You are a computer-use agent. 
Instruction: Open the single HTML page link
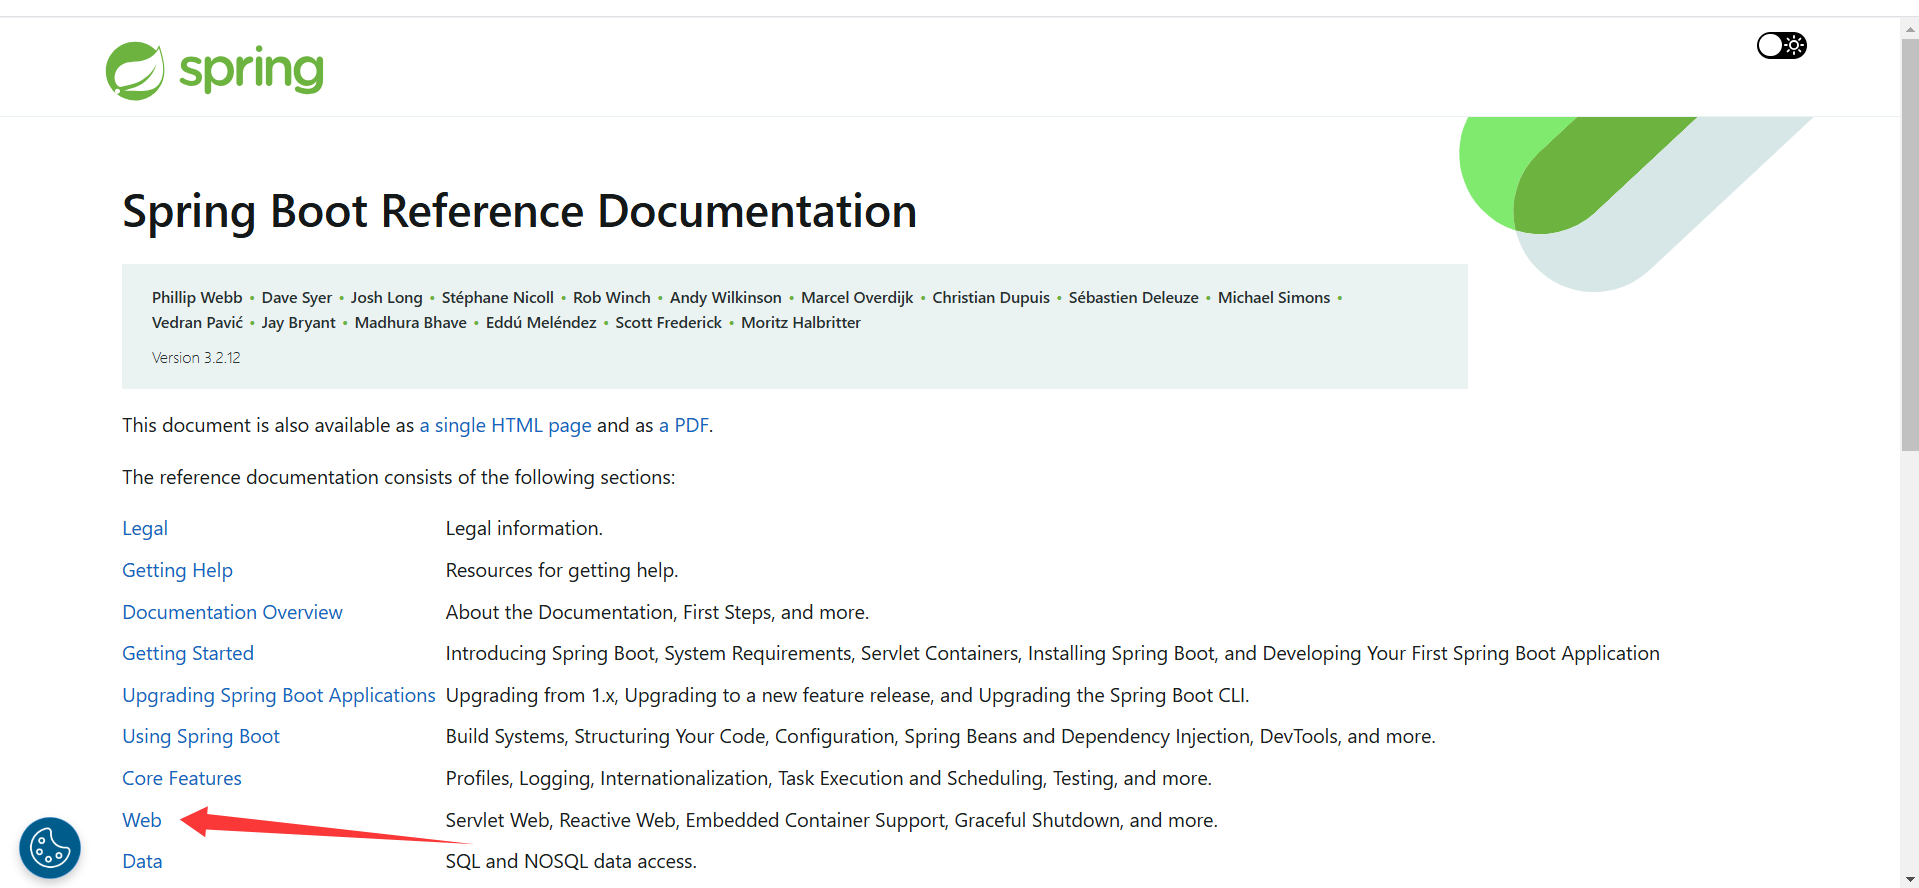tap(505, 425)
